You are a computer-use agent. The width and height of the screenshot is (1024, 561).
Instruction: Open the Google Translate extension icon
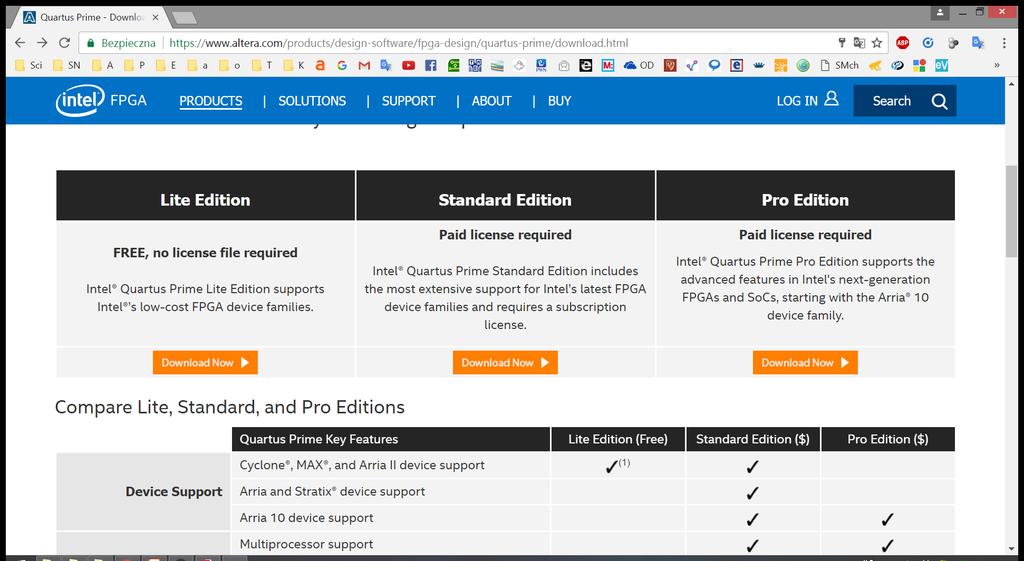(978, 43)
